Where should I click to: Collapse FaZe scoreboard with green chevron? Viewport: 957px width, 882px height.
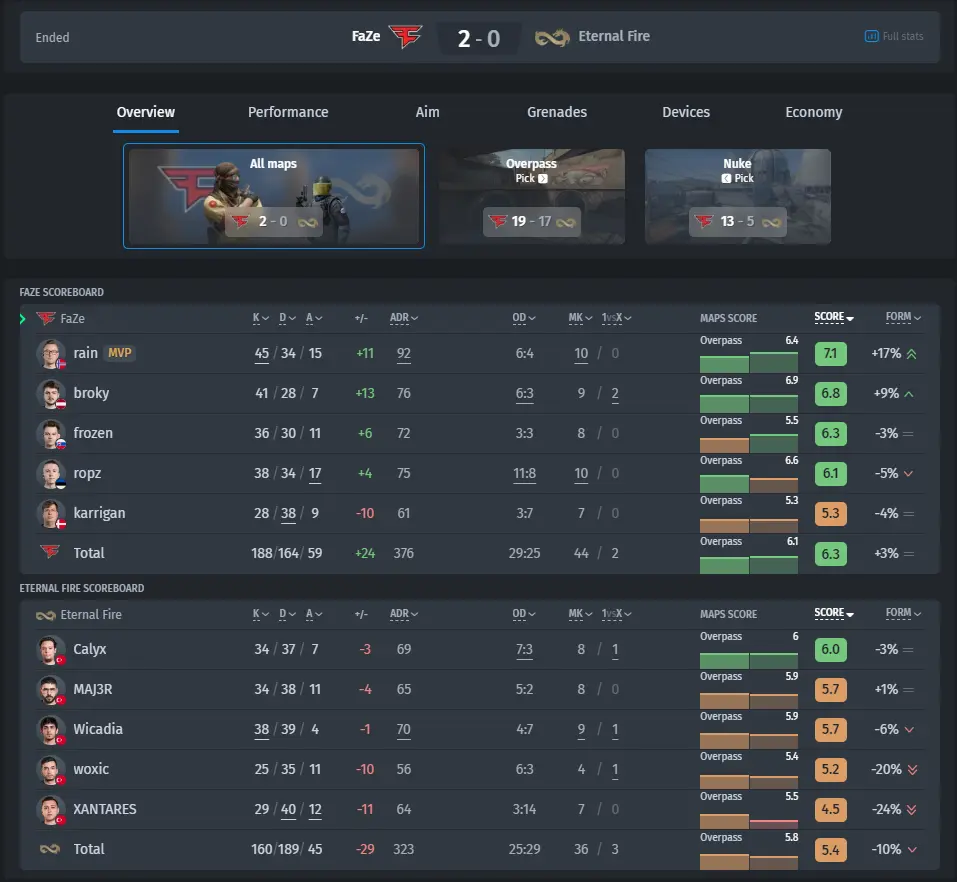click(23, 319)
